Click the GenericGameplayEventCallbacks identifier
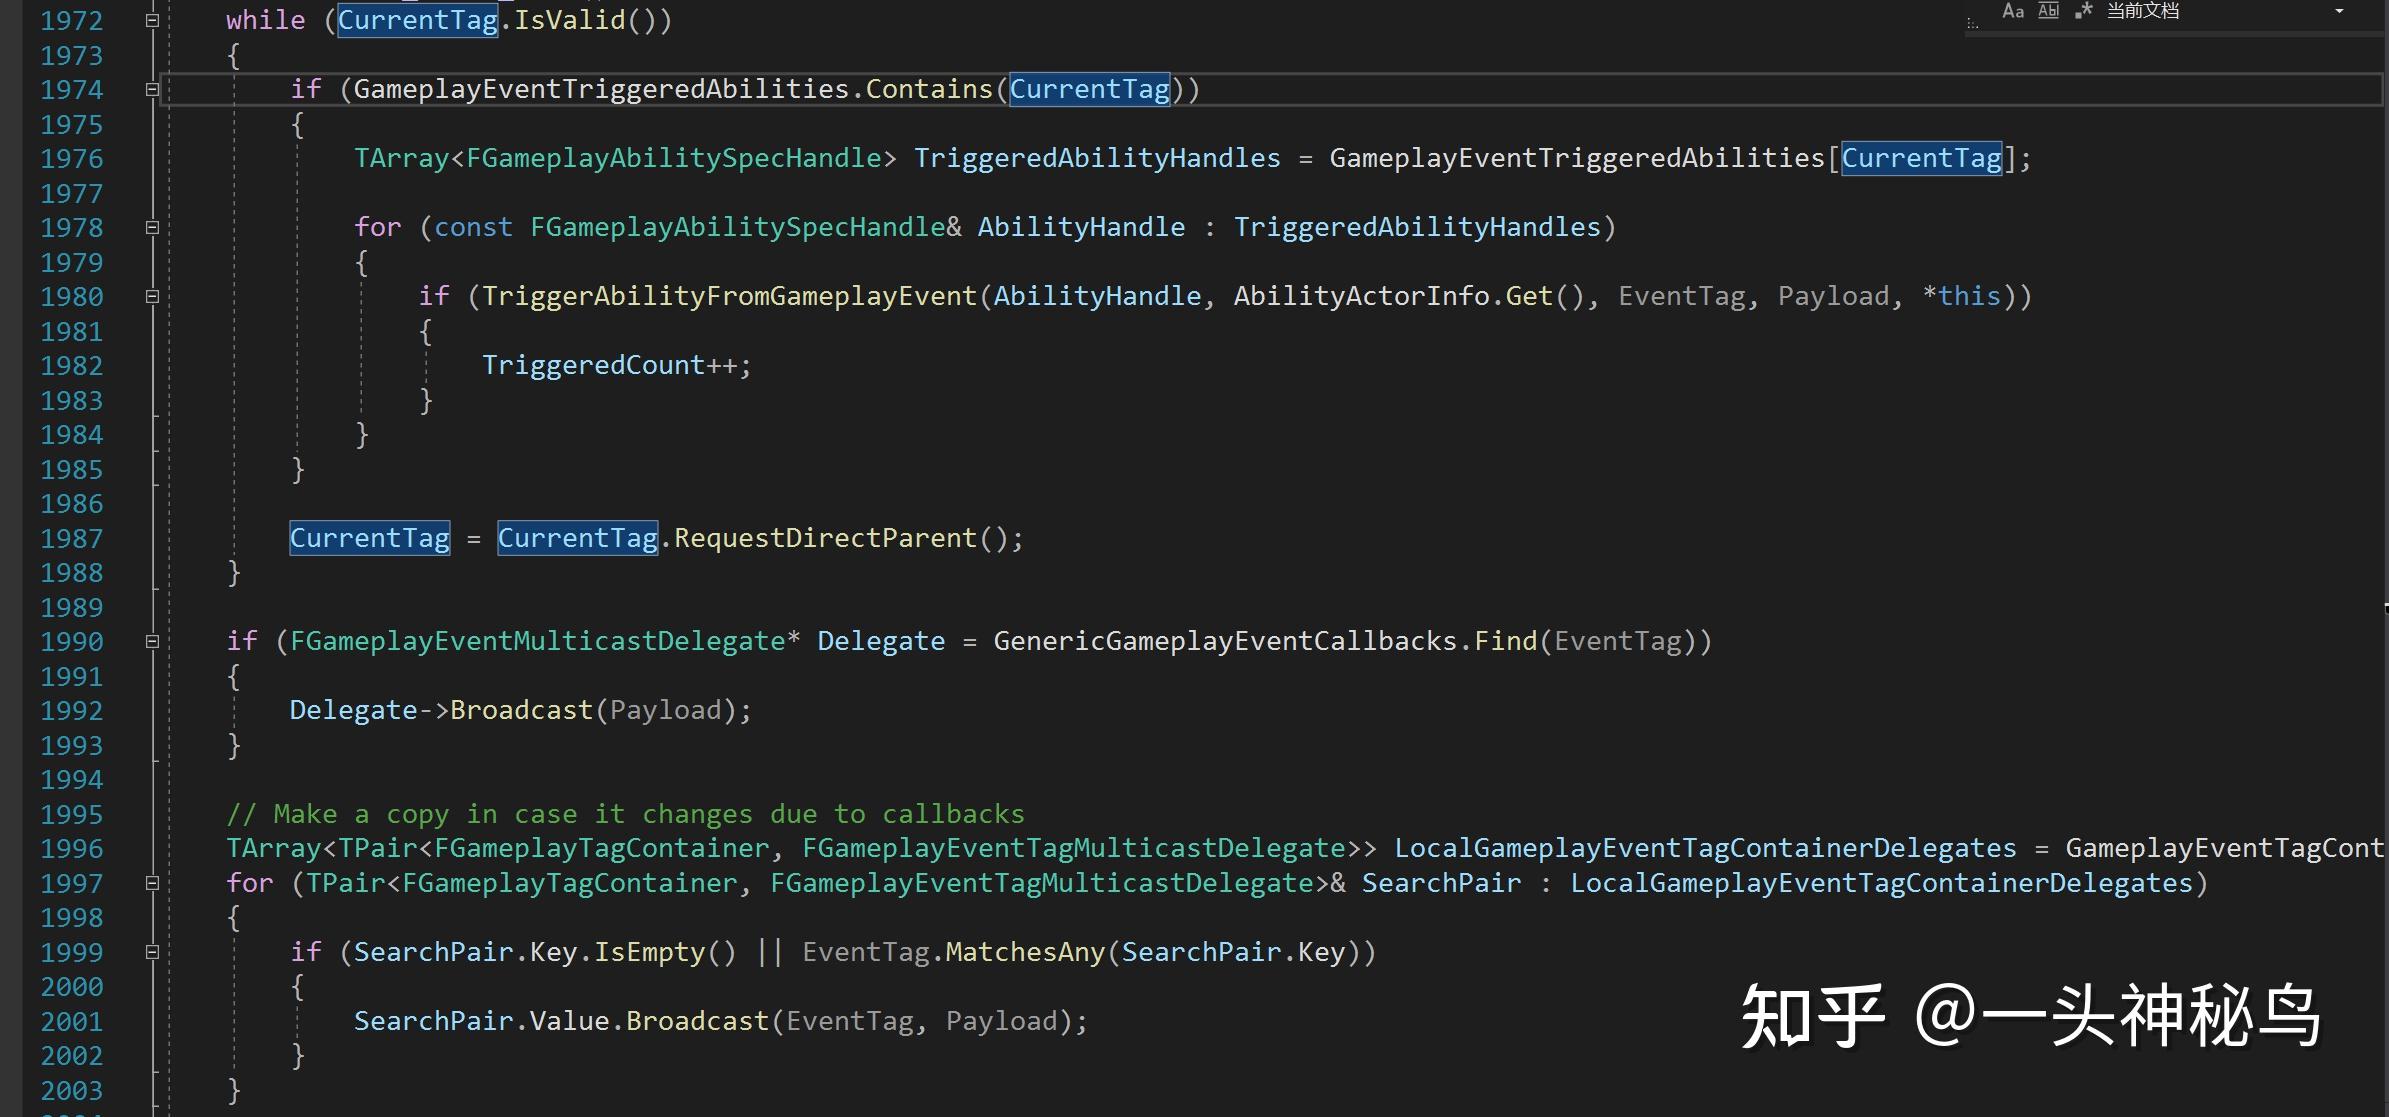 (x=1224, y=641)
